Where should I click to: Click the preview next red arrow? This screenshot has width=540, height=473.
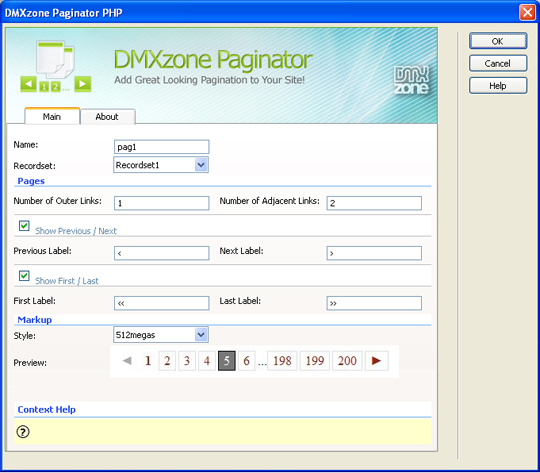pyautogui.click(x=376, y=361)
